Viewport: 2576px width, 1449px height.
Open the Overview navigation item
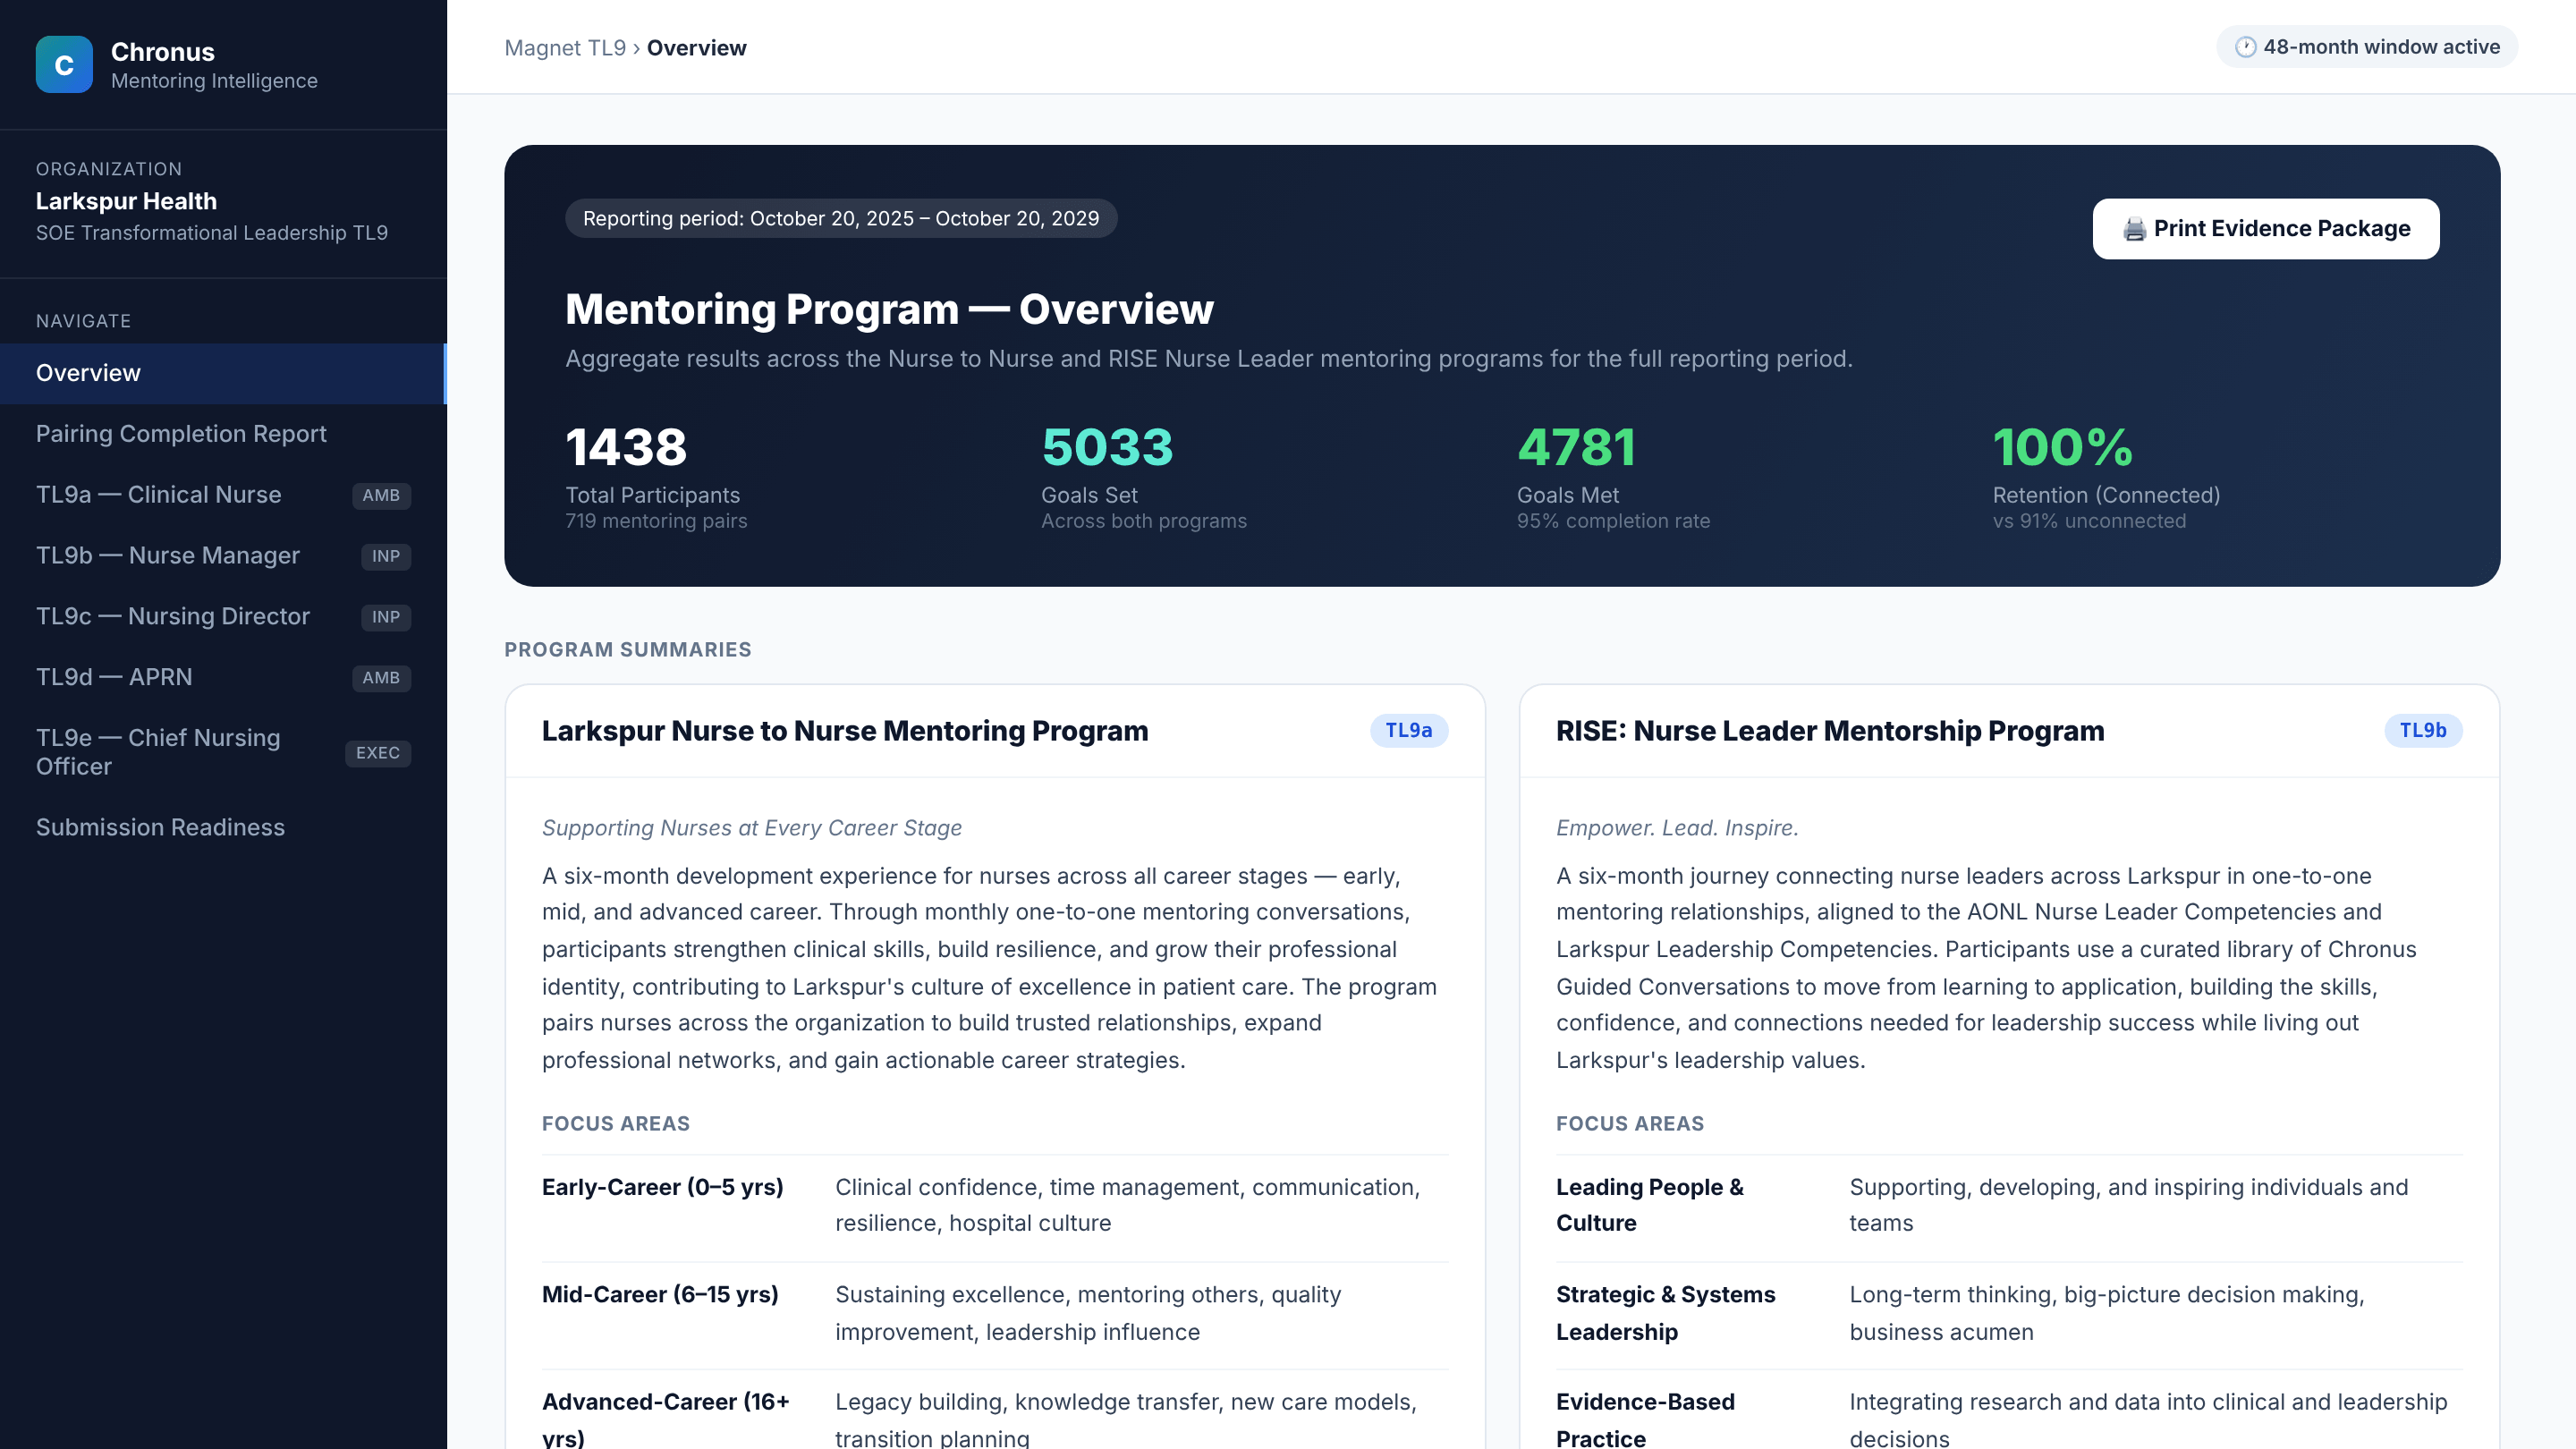pos(223,373)
